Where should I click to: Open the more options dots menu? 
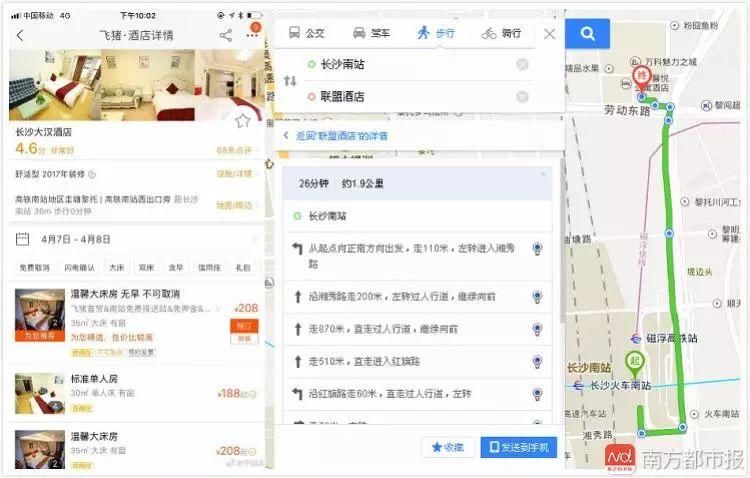click(252, 35)
